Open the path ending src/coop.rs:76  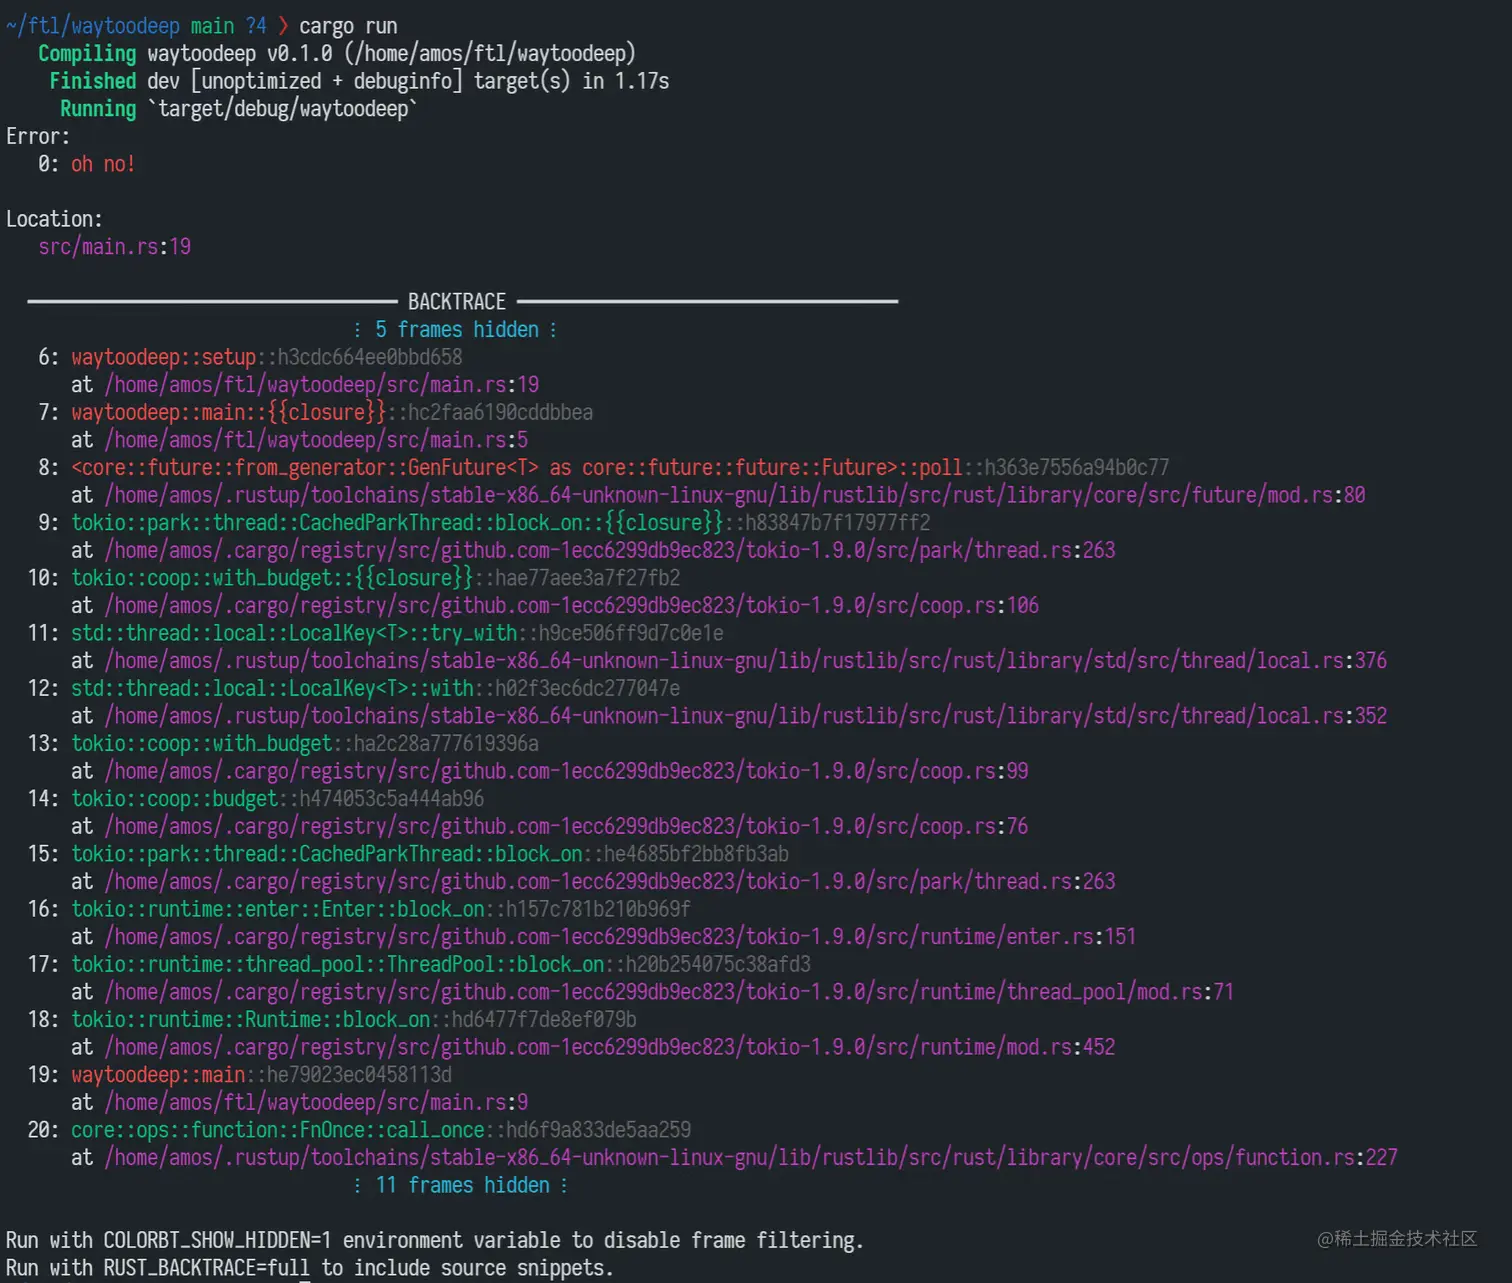coord(566,826)
